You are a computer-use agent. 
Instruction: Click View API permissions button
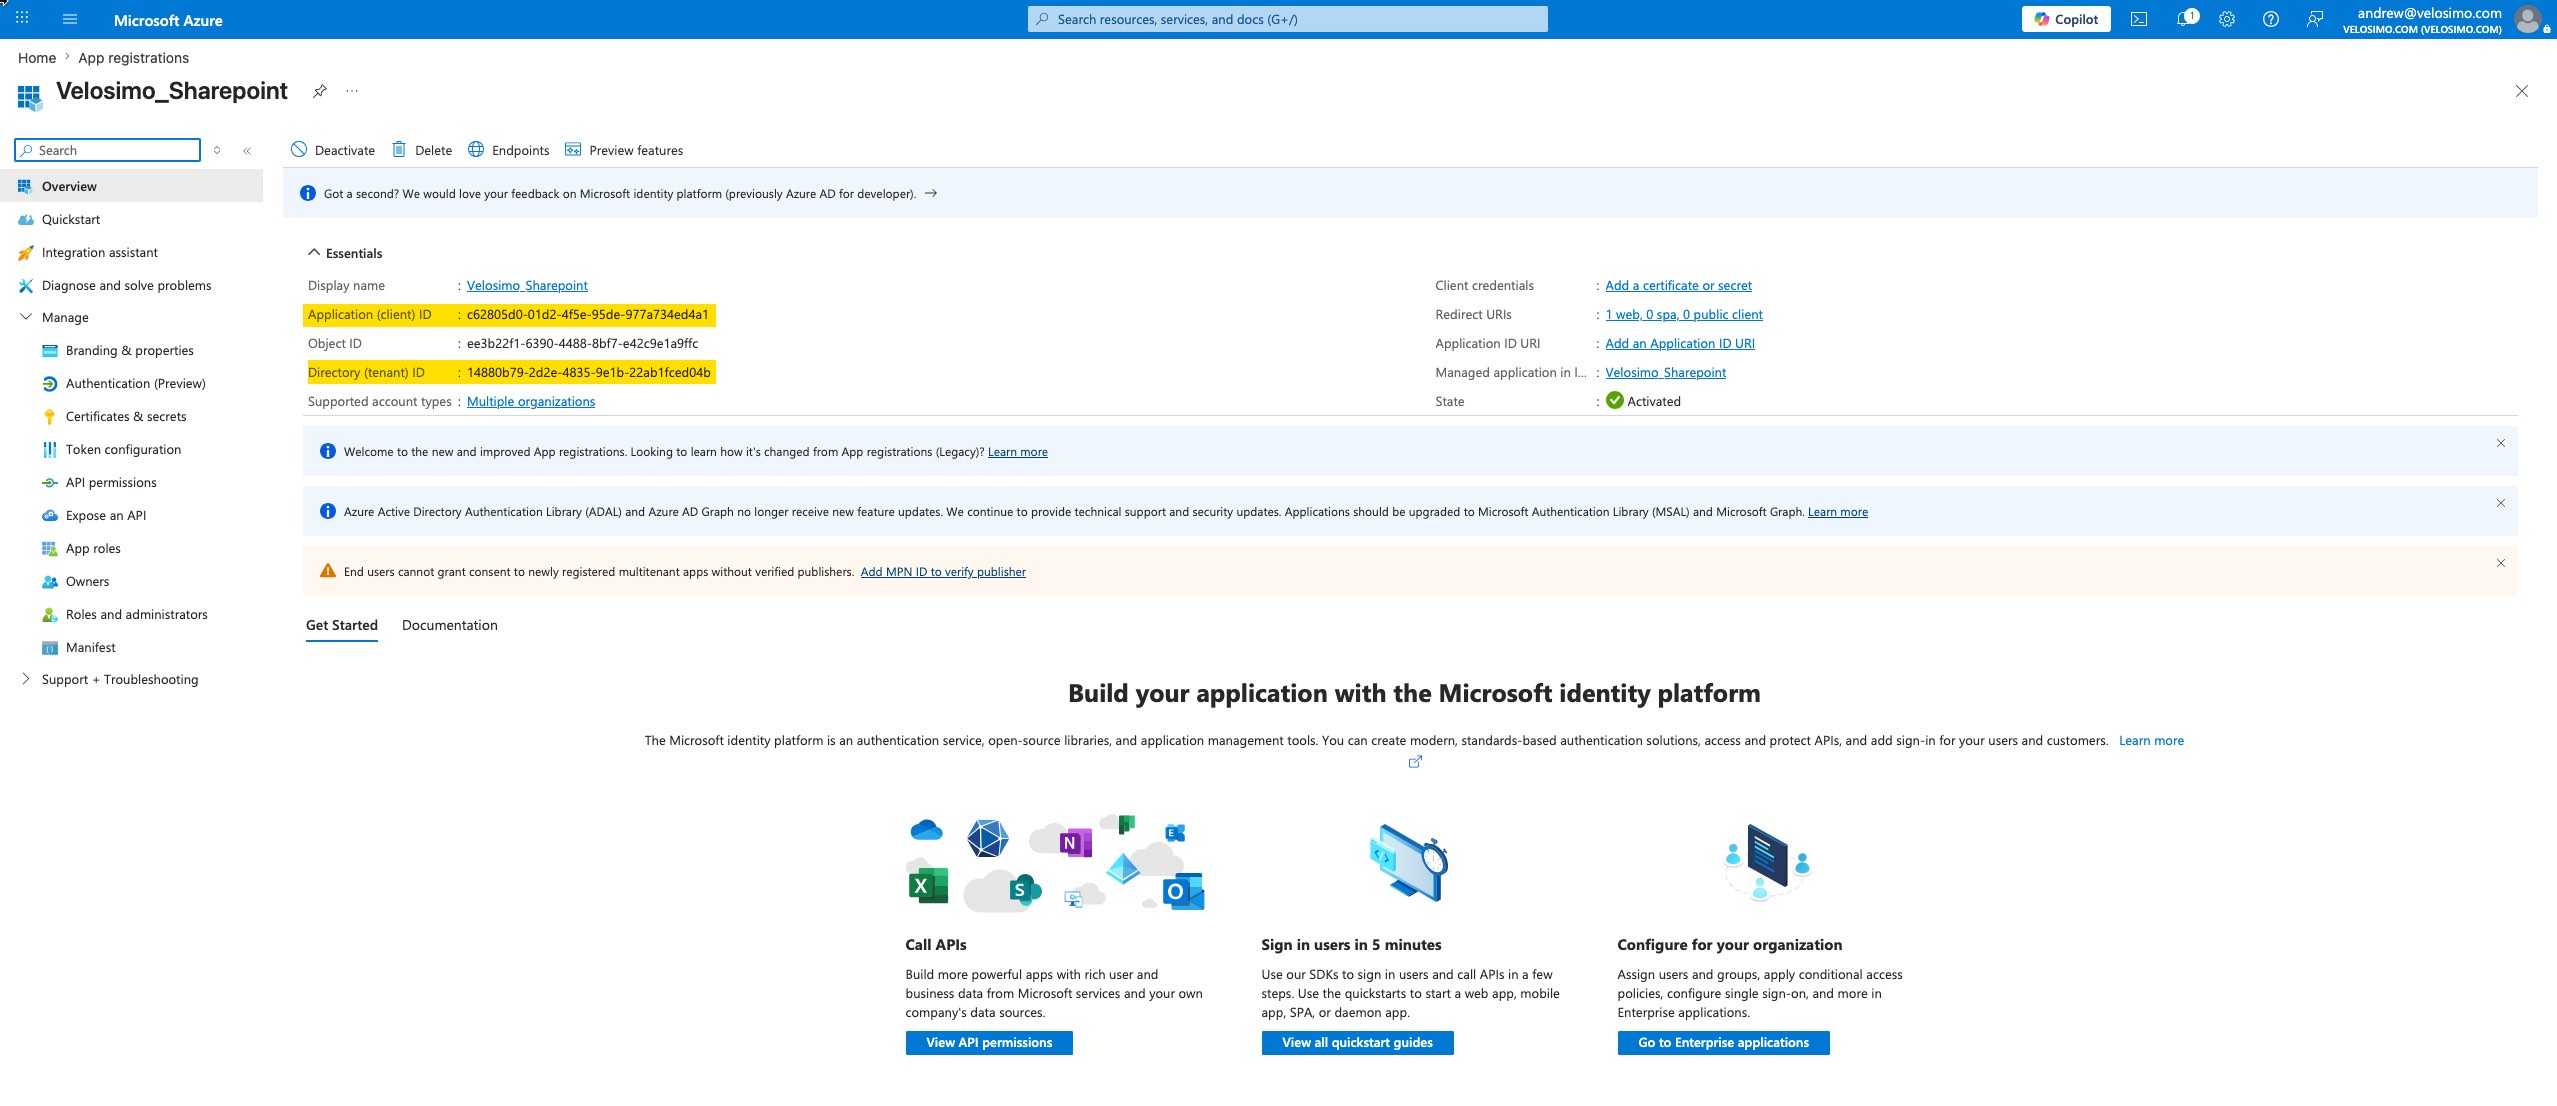pos(989,1042)
